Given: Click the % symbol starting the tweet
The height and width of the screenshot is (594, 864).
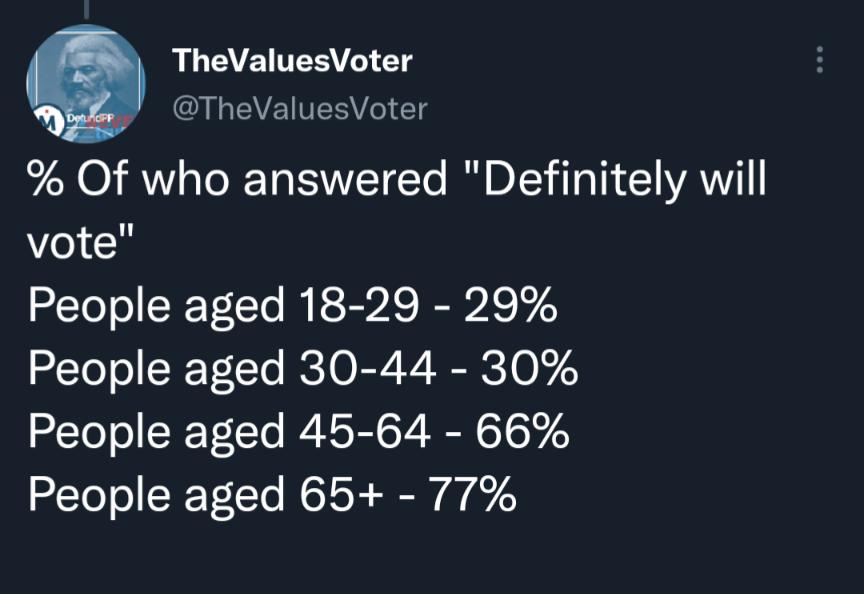Looking at the screenshot, I should pos(45,179).
